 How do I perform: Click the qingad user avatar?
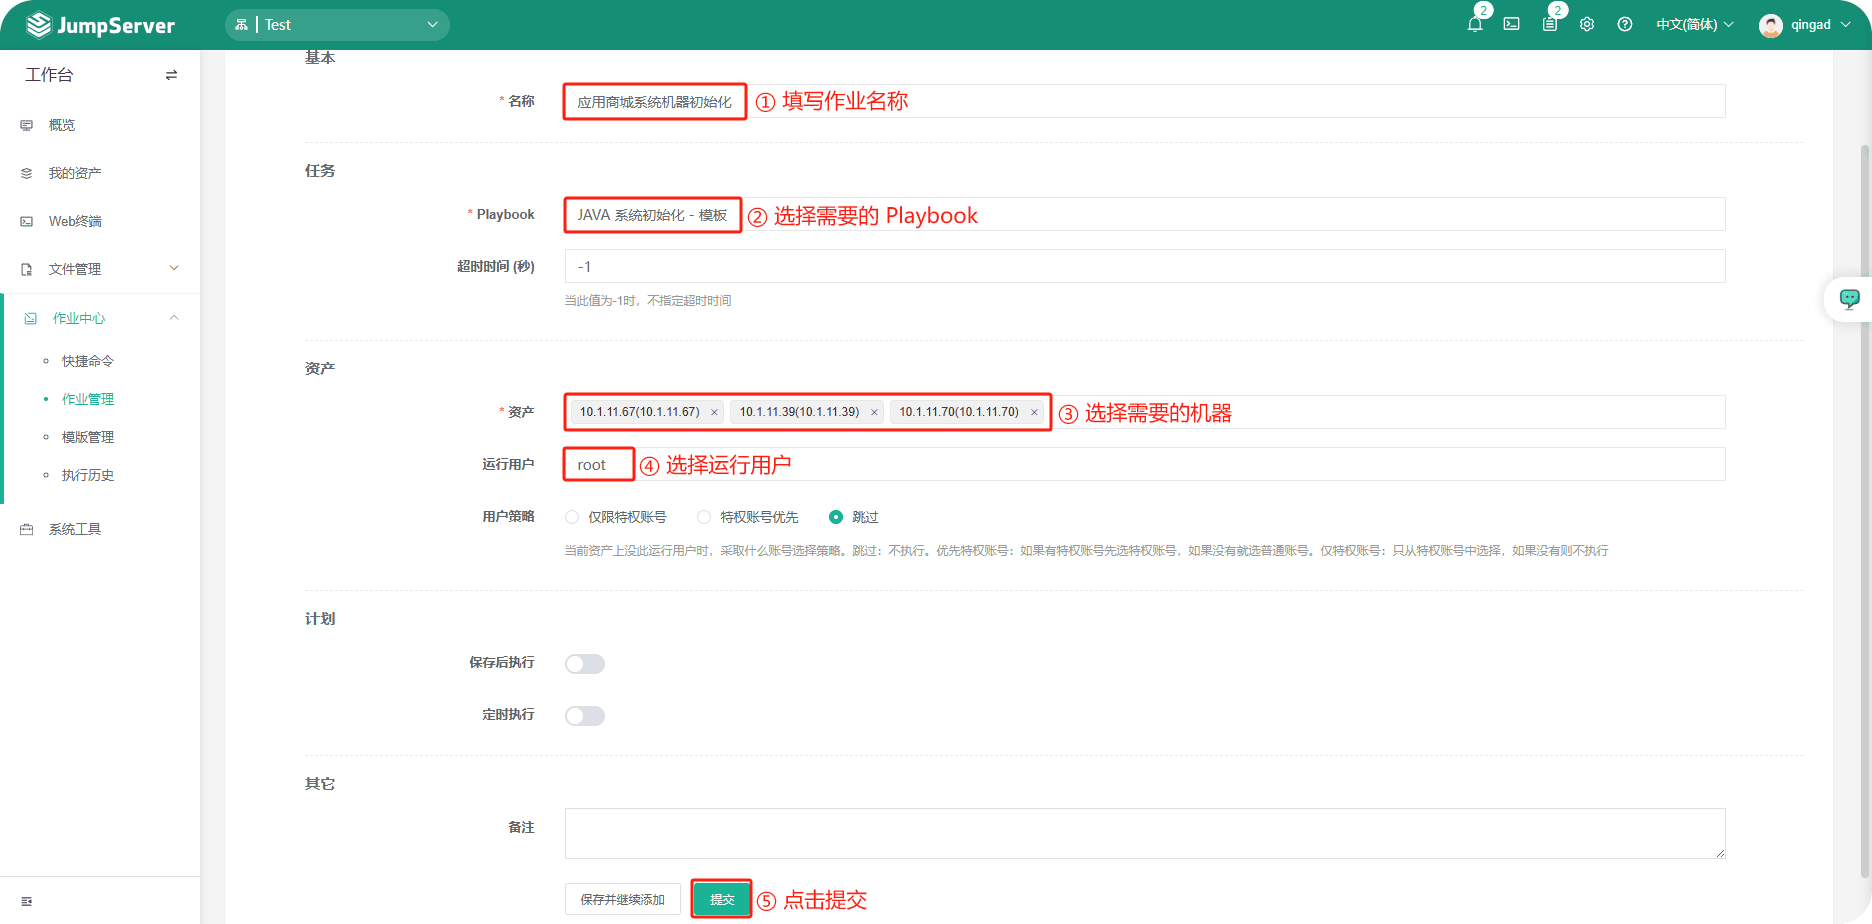1771,25
